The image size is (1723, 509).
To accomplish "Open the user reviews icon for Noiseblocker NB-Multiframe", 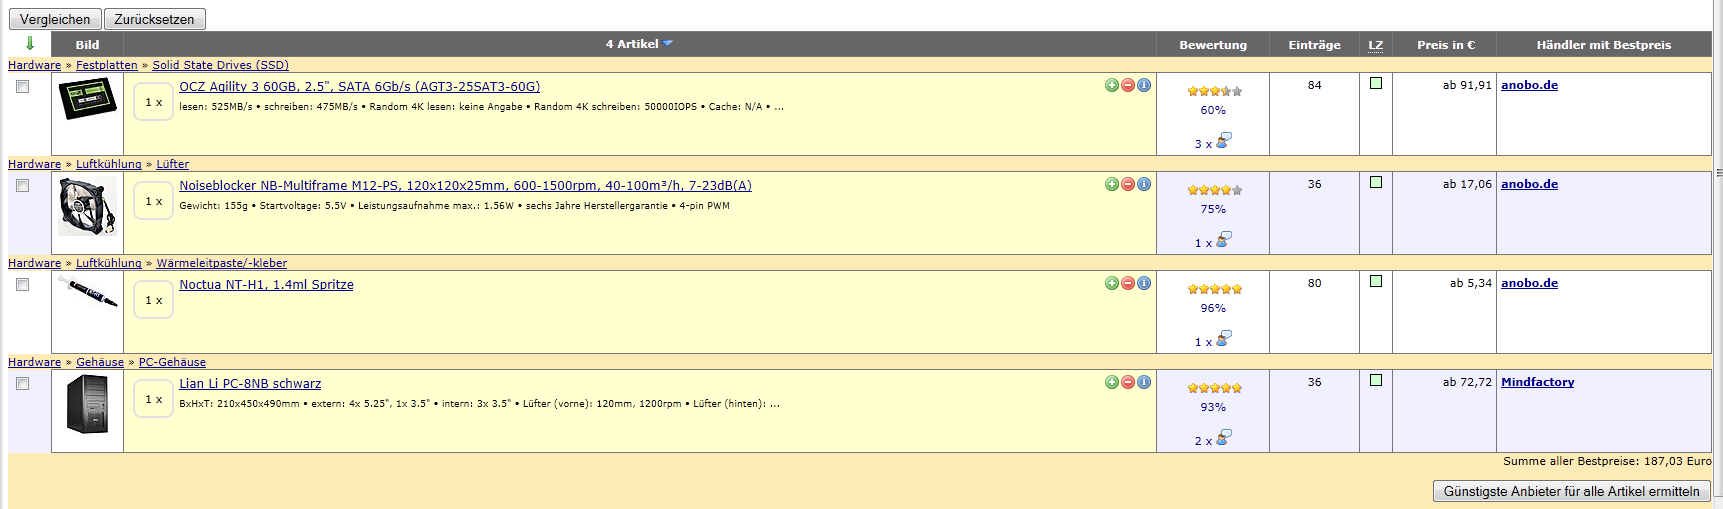I will click(1223, 239).
